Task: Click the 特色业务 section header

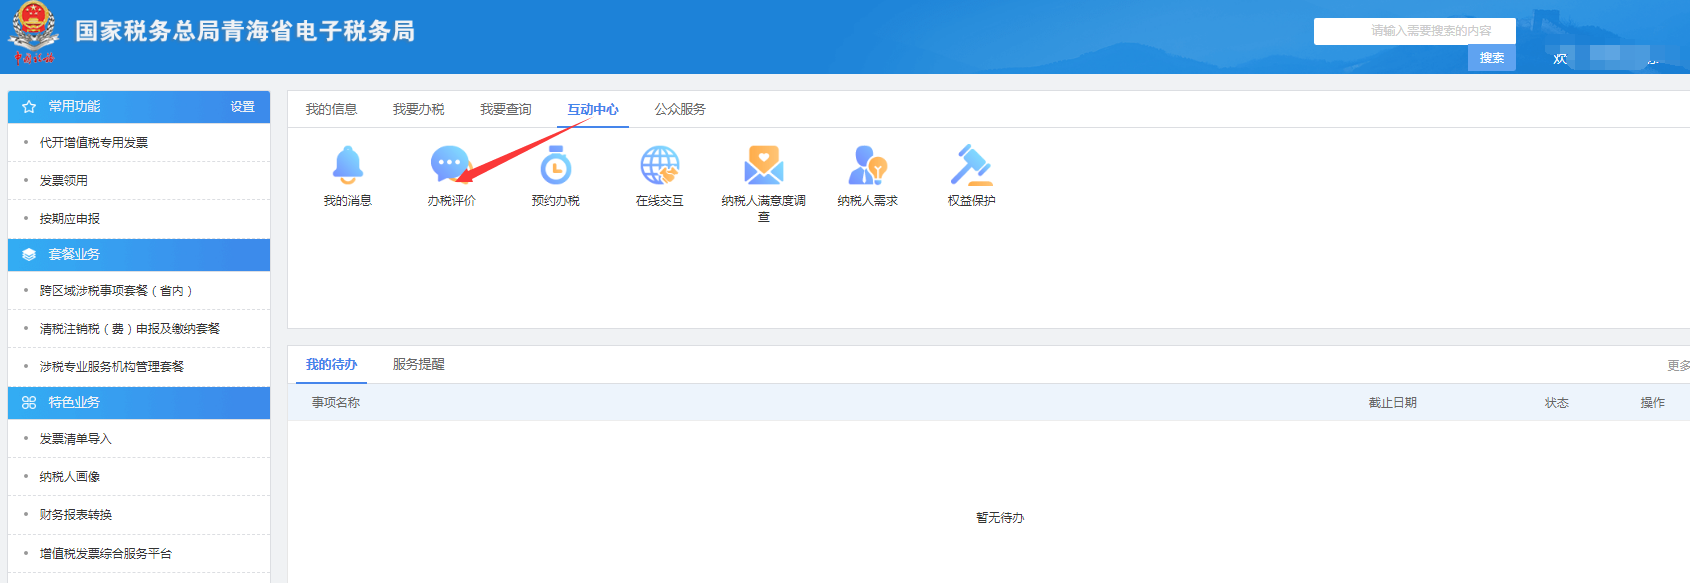Action: pyautogui.click(x=139, y=402)
